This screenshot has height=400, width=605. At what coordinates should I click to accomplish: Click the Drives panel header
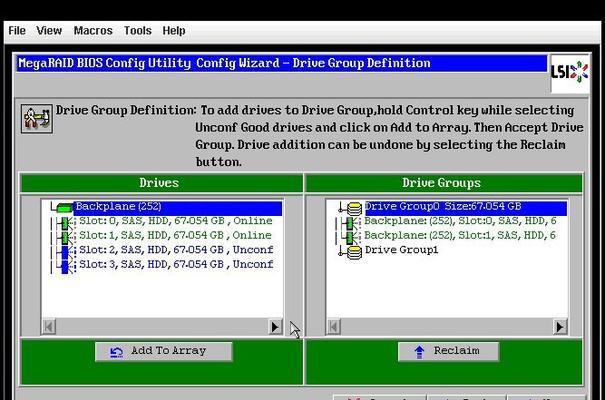(161, 183)
